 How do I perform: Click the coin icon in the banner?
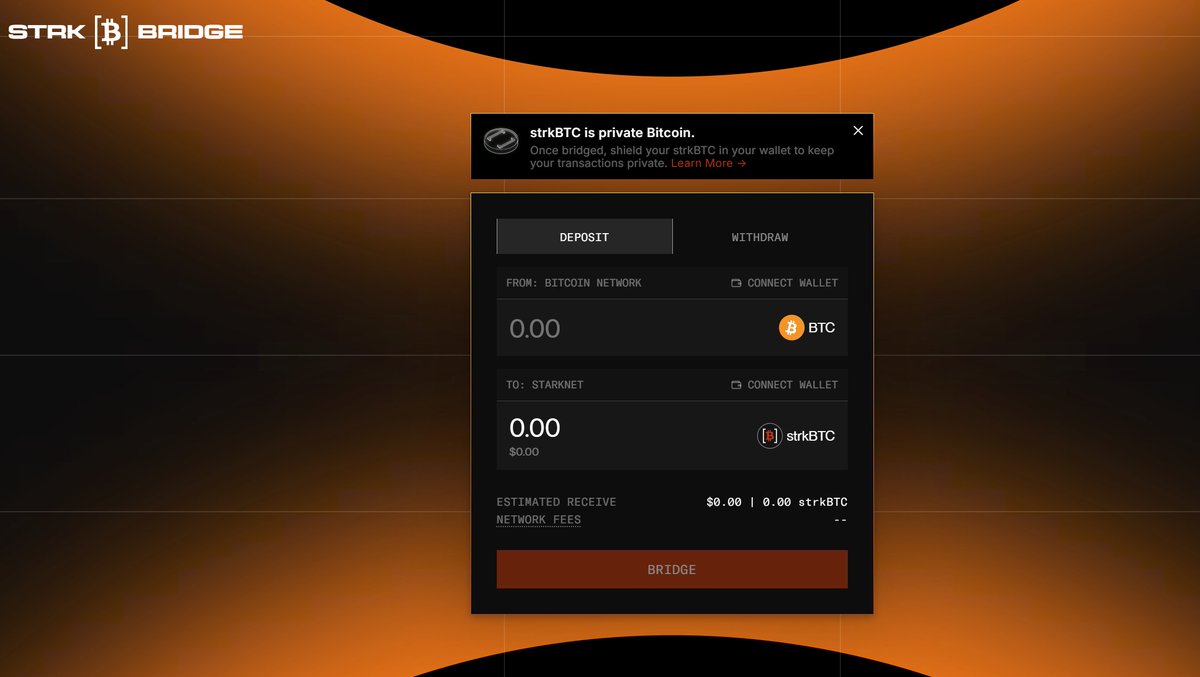(501, 142)
